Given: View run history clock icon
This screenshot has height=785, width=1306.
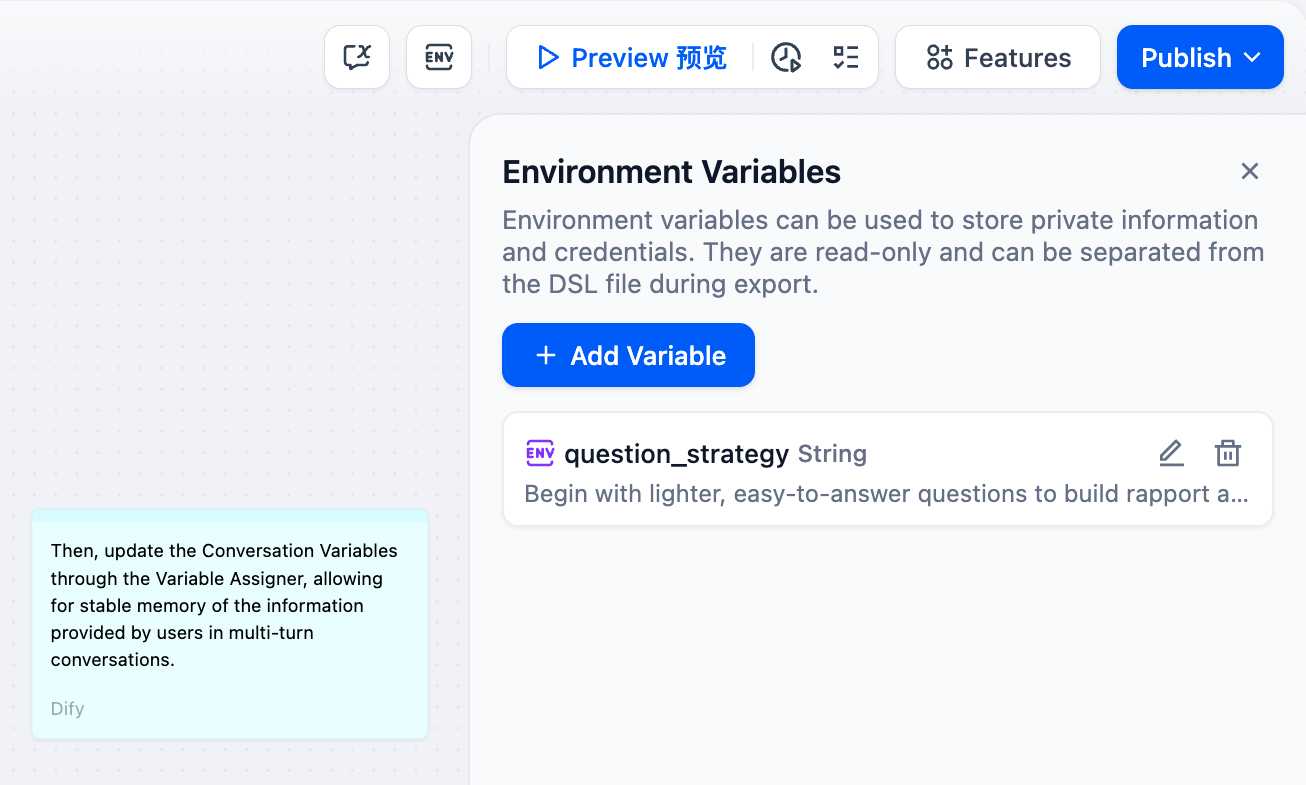Looking at the screenshot, I should tap(786, 58).
